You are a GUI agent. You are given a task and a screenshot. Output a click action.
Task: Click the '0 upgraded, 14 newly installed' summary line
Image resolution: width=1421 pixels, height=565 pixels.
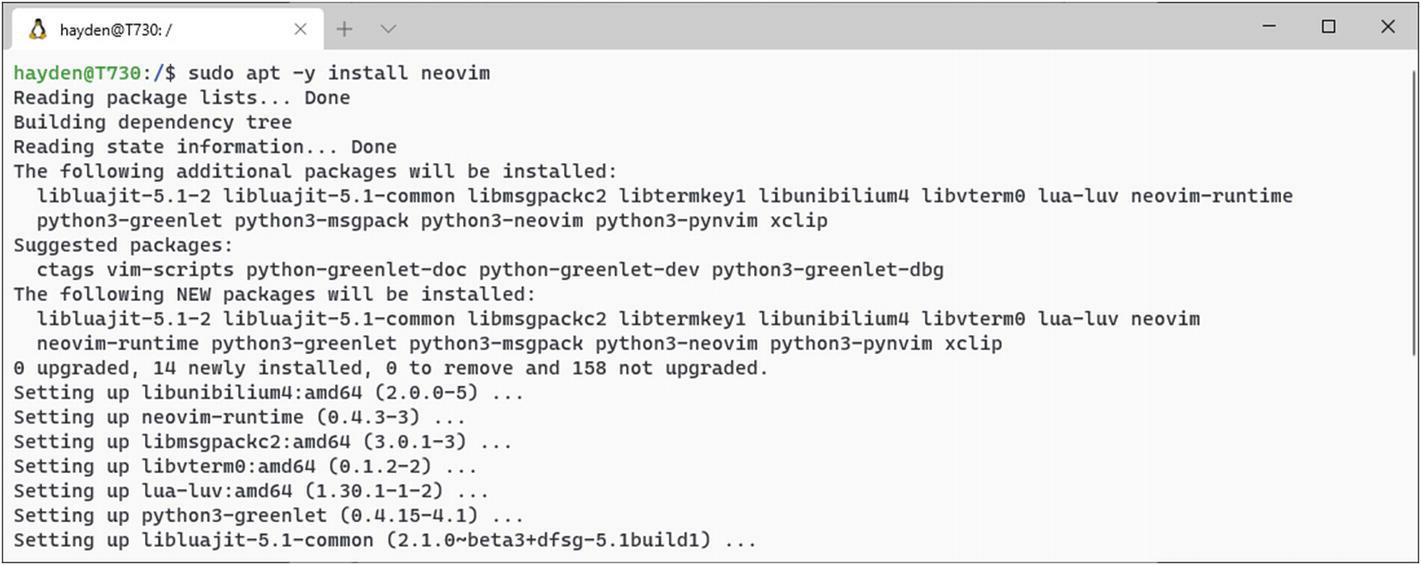(x=391, y=368)
